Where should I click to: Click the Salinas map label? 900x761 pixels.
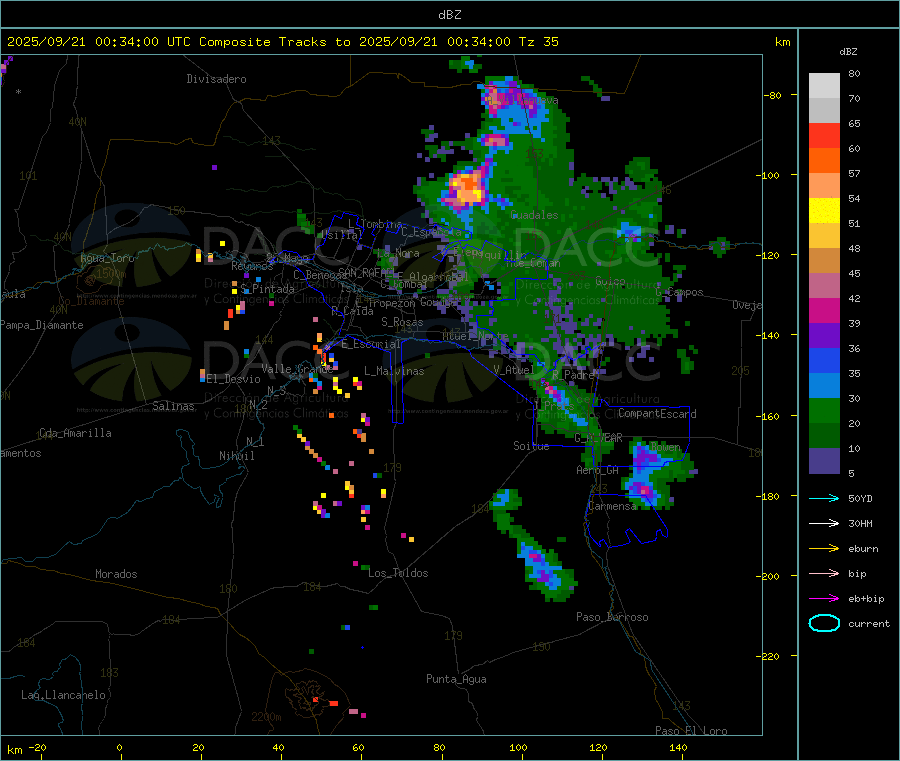tap(173, 406)
